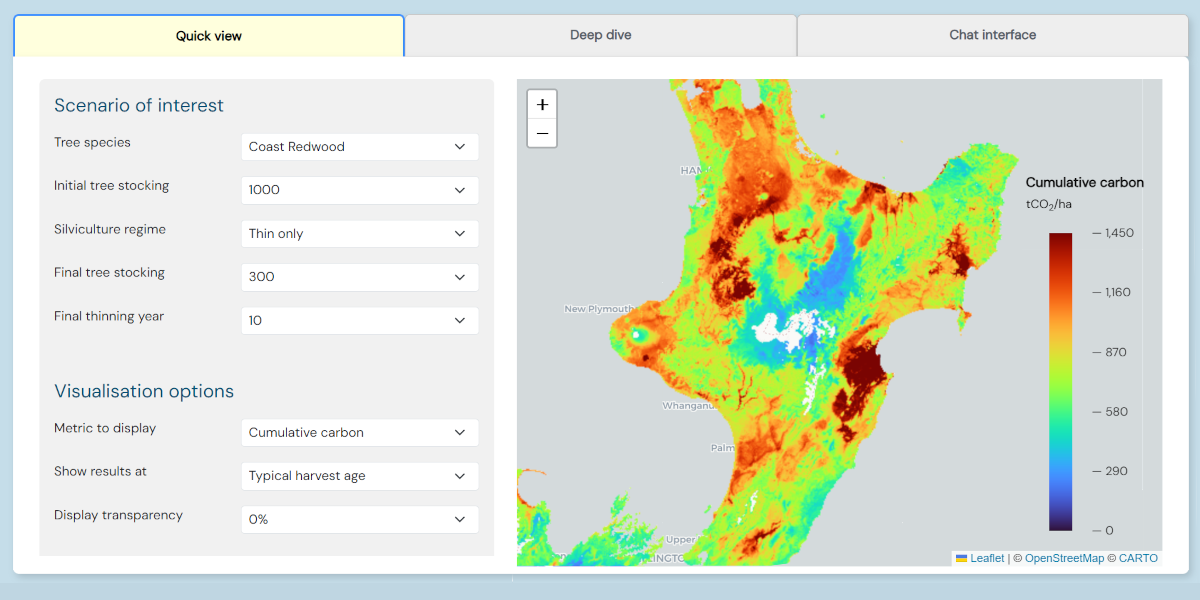The image size is (1200, 600).
Task: Switch to the Deep dive tab
Action: [601, 34]
